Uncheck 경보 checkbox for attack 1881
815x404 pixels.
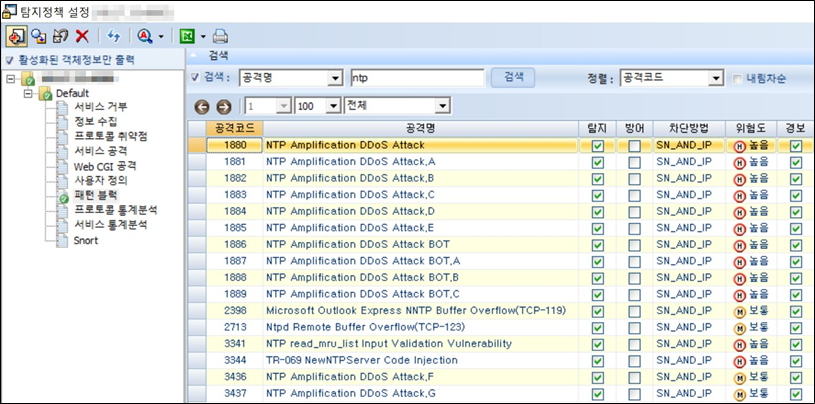click(796, 163)
